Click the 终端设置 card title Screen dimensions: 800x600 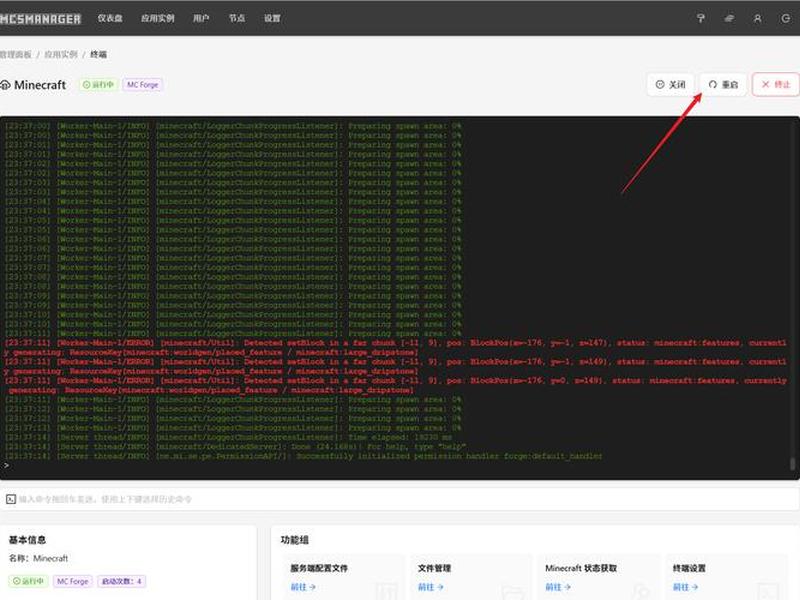click(x=689, y=568)
